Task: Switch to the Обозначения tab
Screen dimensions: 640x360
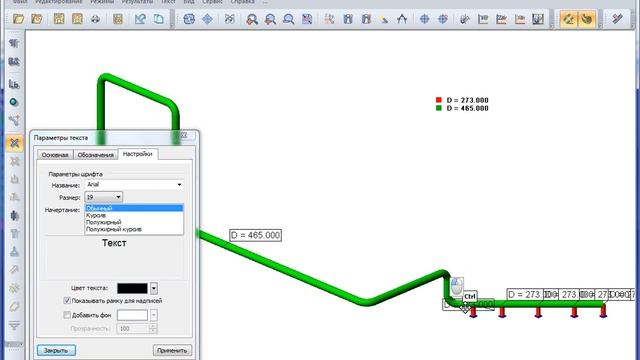Action: coord(96,155)
